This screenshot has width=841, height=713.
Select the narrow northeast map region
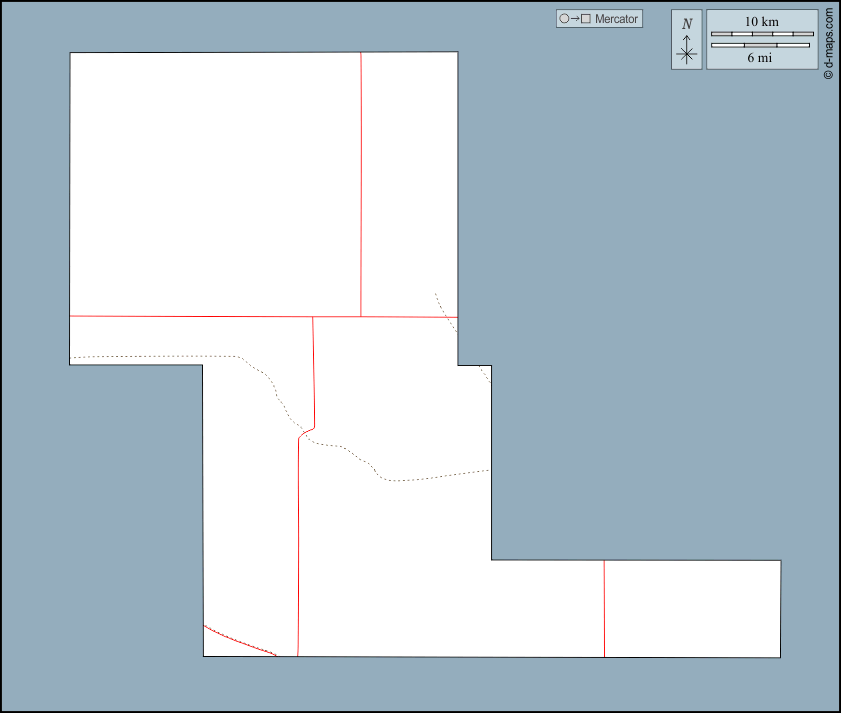pyautogui.click(x=409, y=183)
